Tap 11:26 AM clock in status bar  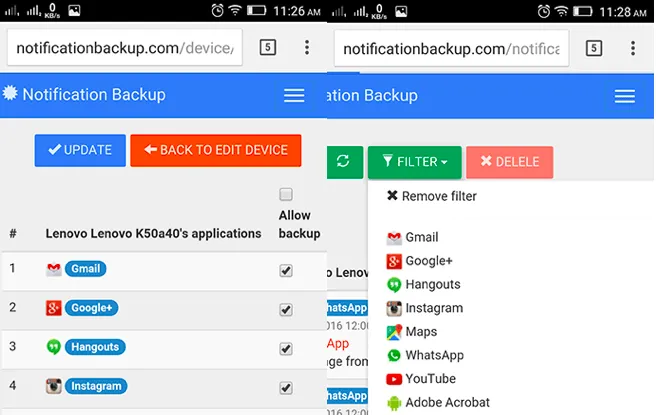click(x=297, y=11)
